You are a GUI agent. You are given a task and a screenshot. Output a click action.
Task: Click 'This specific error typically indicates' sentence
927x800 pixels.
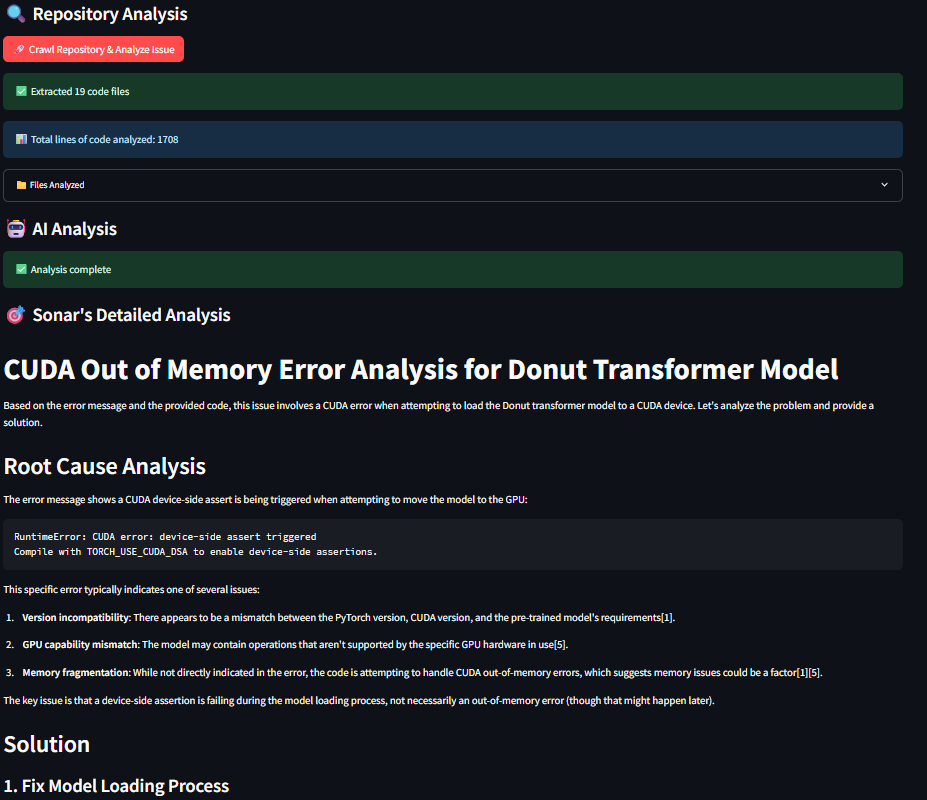pyautogui.click(x=131, y=590)
